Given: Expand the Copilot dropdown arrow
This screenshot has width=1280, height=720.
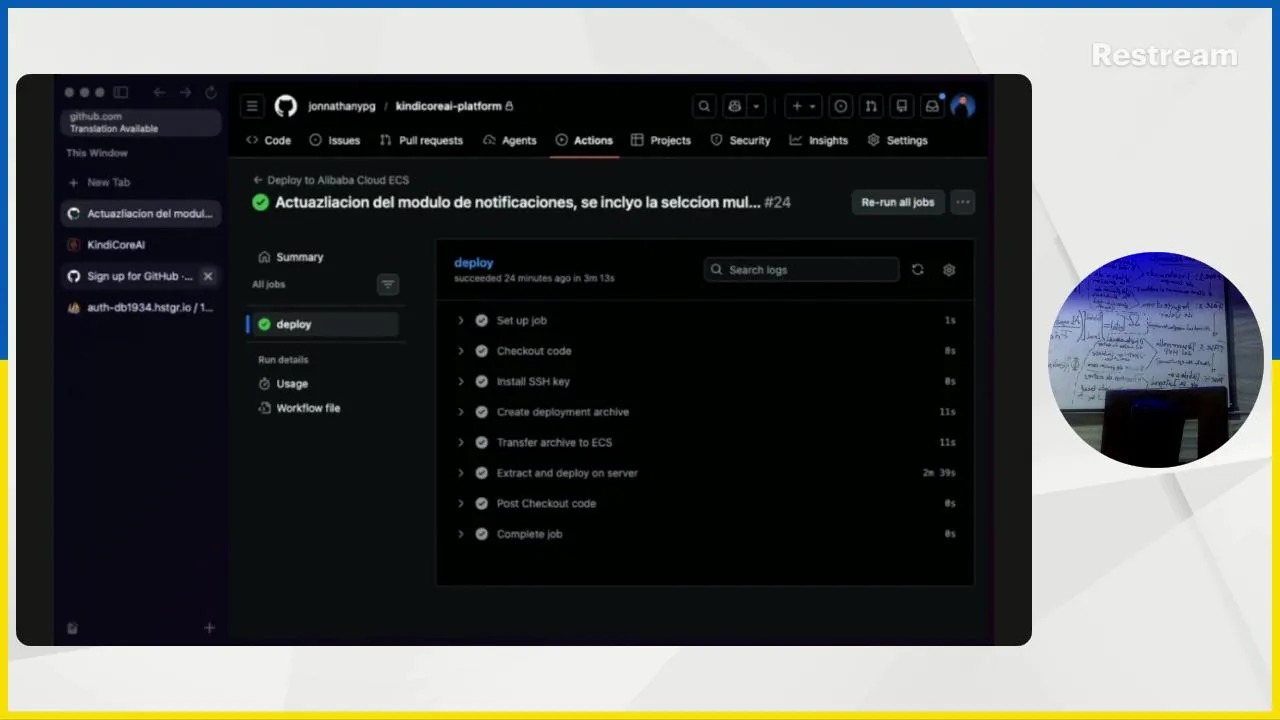Looking at the screenshot, I should pyautogui.click(x=757, y=106).
